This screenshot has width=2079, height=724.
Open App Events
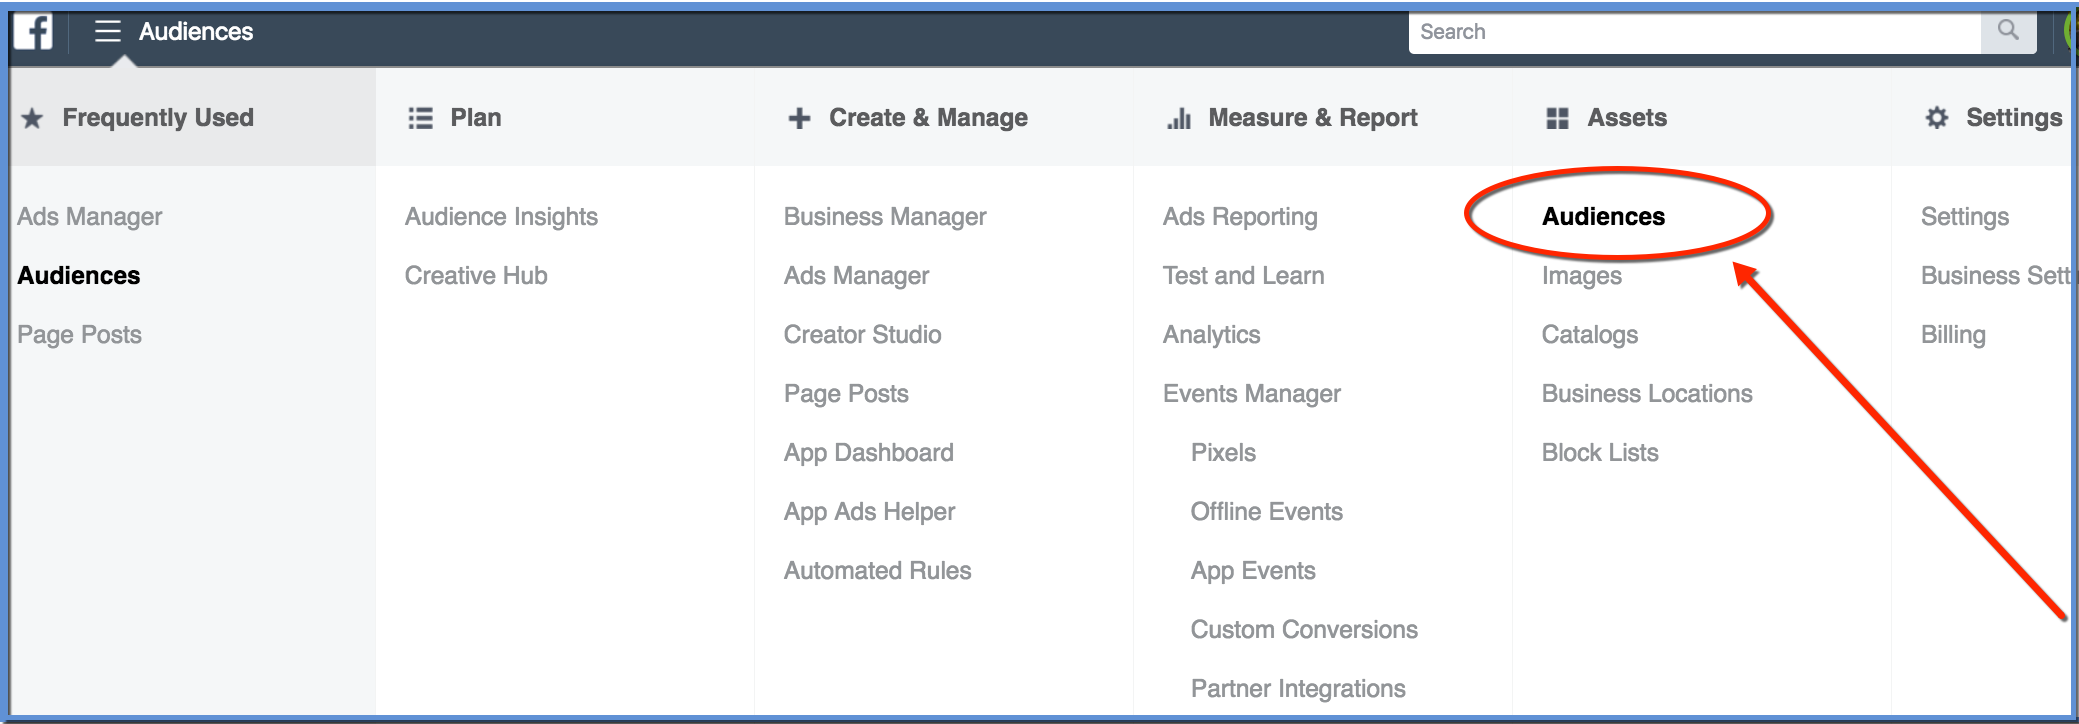pos(1253,571)
